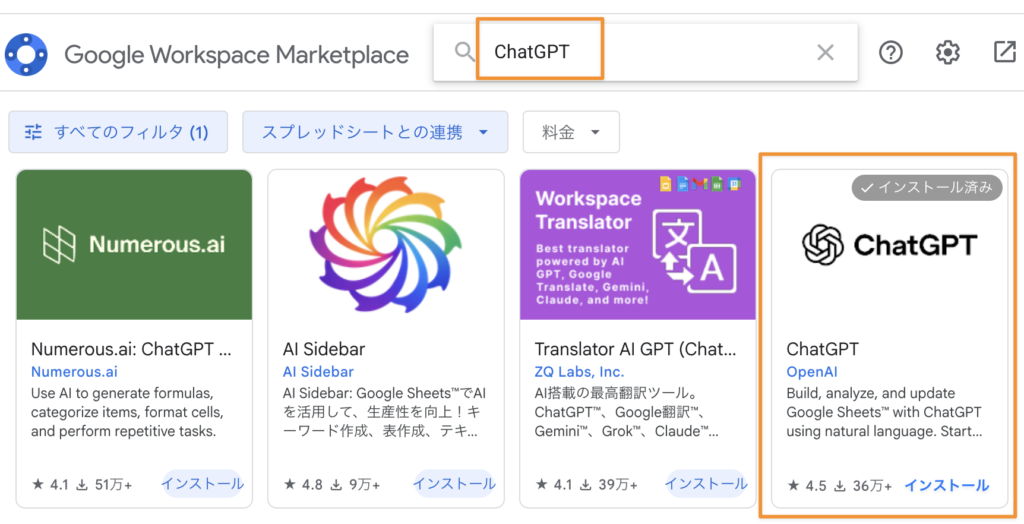Open the AI Sidebar developer link
This screenshot has height=524, width=1024.
[x=318, y=372]
